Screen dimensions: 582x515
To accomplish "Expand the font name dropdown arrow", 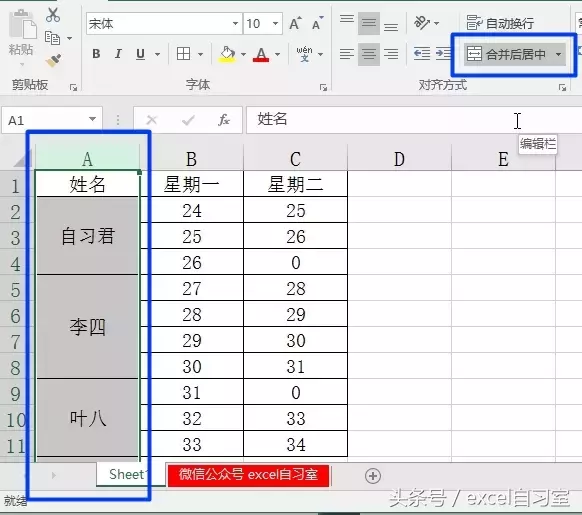I will click(235, 24).
